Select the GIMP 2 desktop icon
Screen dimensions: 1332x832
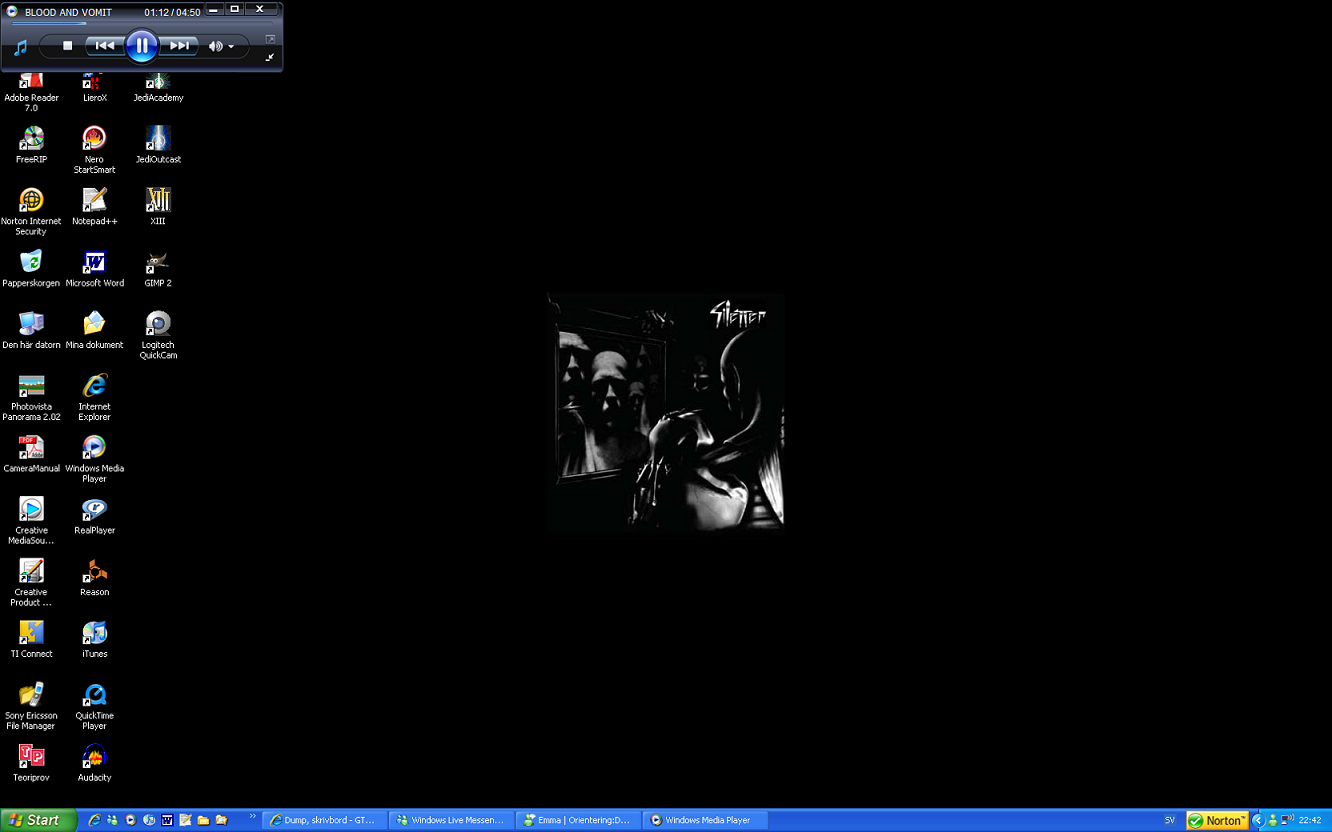(158, 269)
